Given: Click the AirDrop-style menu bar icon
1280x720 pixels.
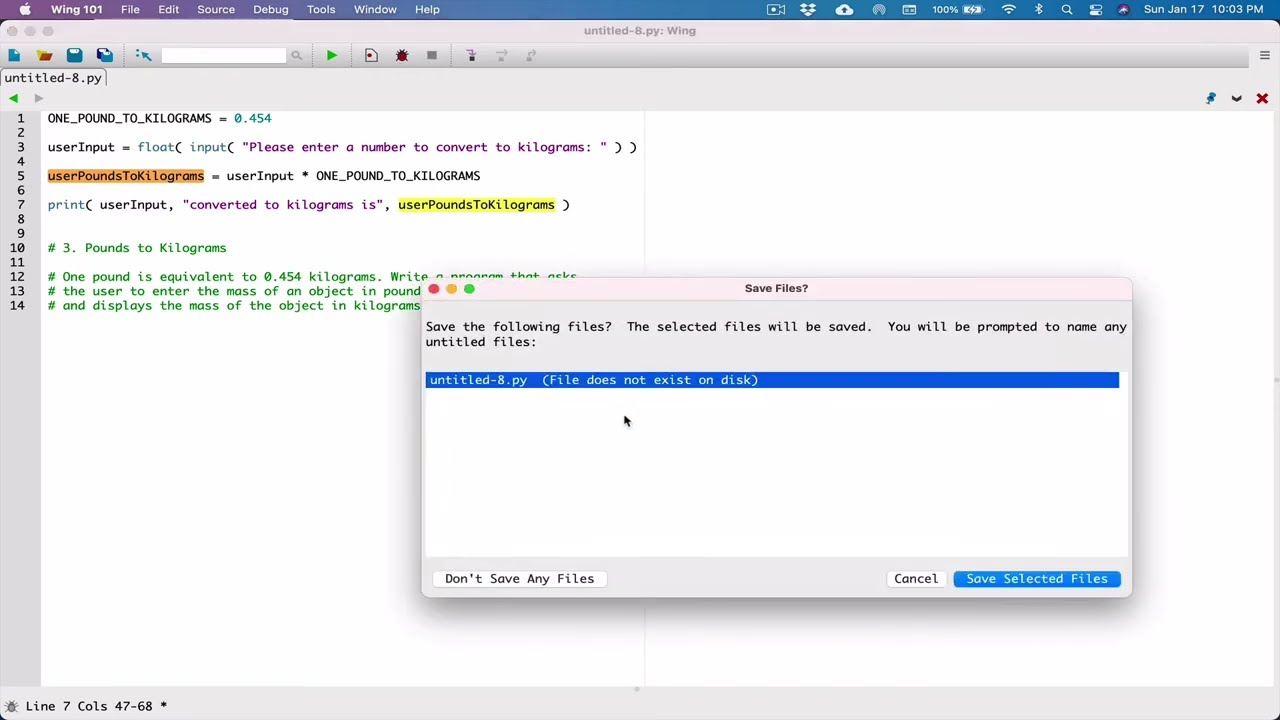Looking at the screenshot, I should pyautogui.click(x=879, y=9).
